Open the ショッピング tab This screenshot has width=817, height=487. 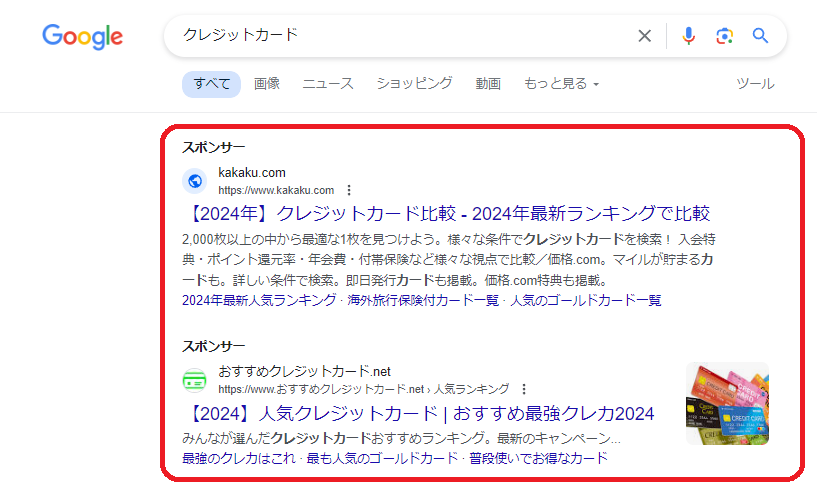click(x=415, y=83)
